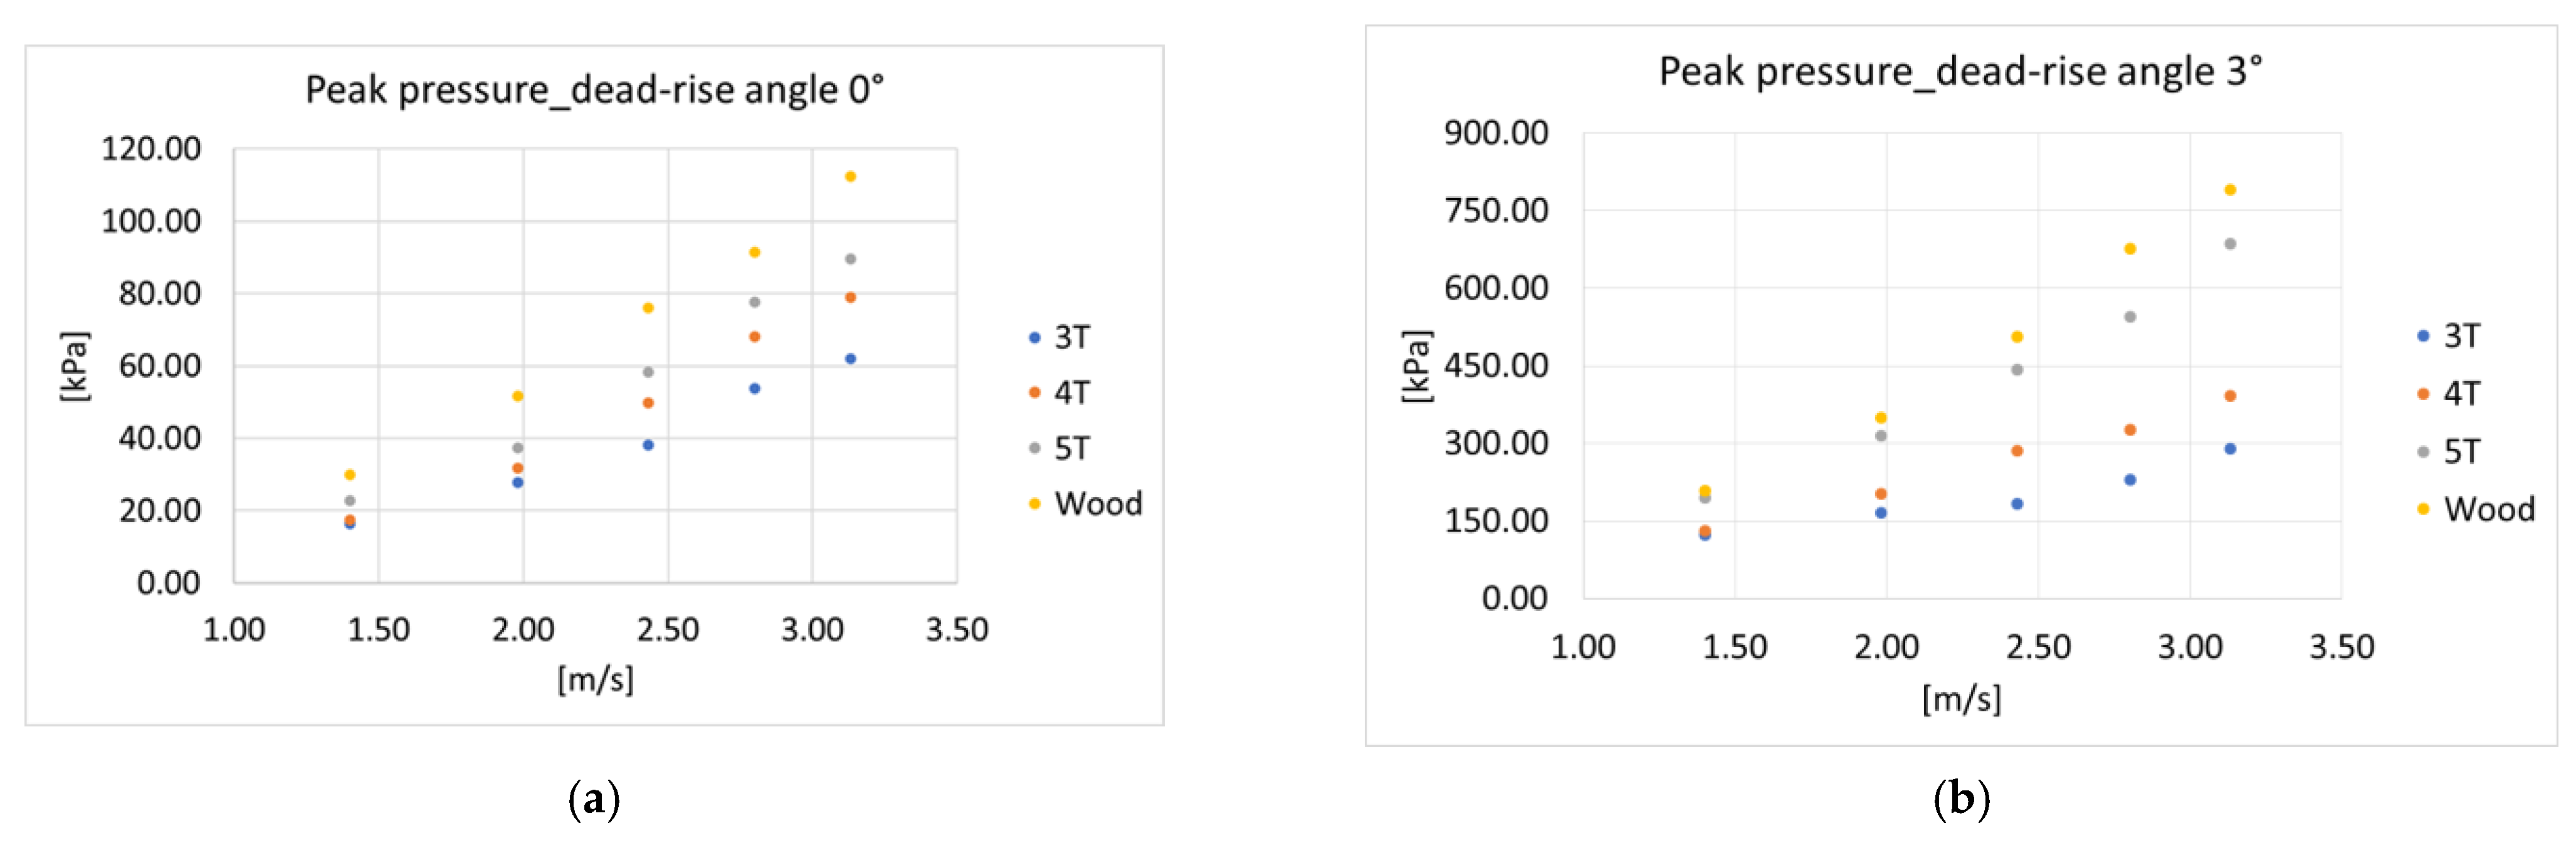Viewport: 2576px width, 843px height.
Task: Click the topmost gray 5T point in 3° chart
Action: pos(2229,244)
